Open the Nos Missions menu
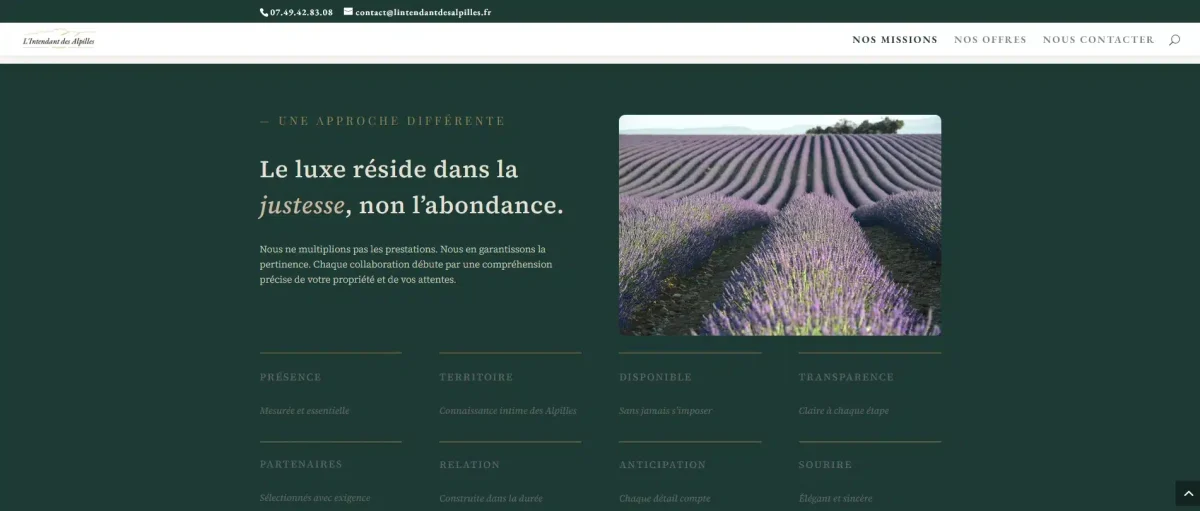The width and height of the screenshot is (1200, 511). pos(895,40)
